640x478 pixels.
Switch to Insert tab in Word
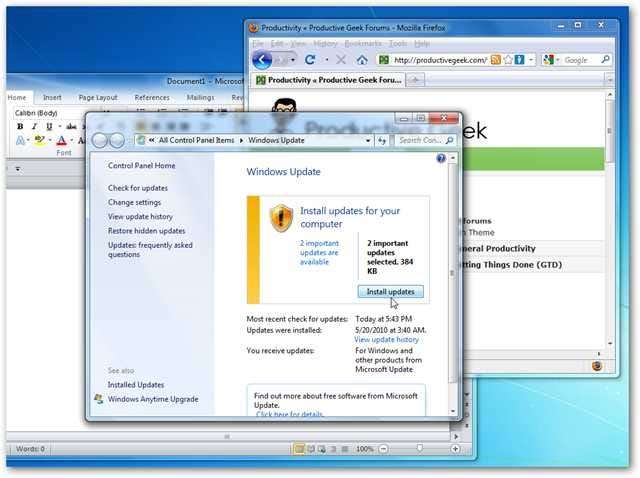click(x=52, y=98)
